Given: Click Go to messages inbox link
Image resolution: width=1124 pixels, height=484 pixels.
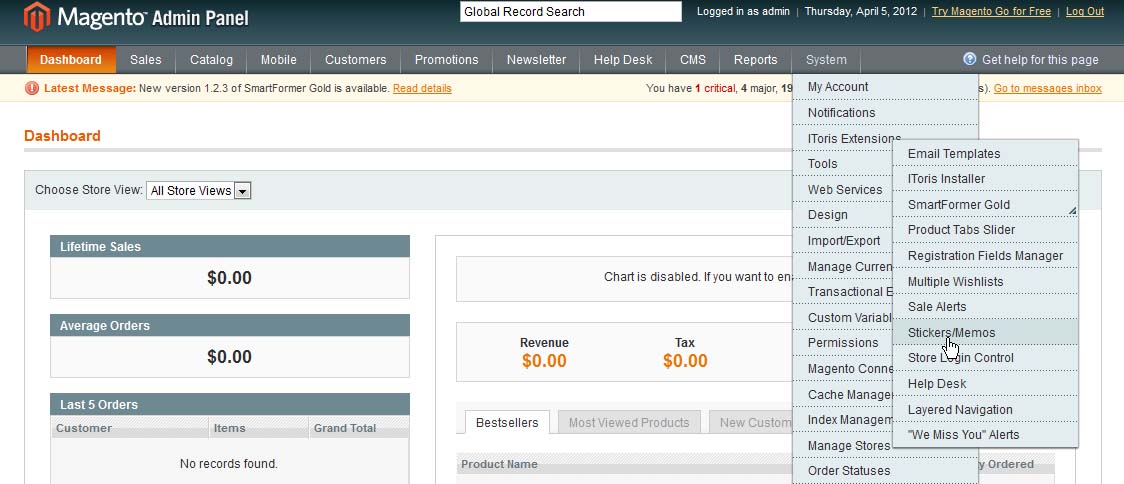Looking at the screenshot, I should [1047, 88].
